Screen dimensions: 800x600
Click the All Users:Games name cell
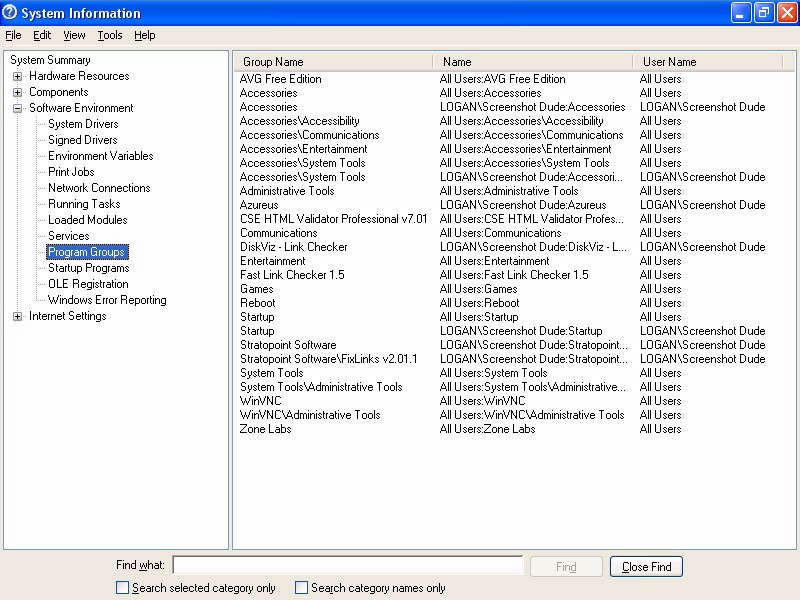tap(479, 289)
